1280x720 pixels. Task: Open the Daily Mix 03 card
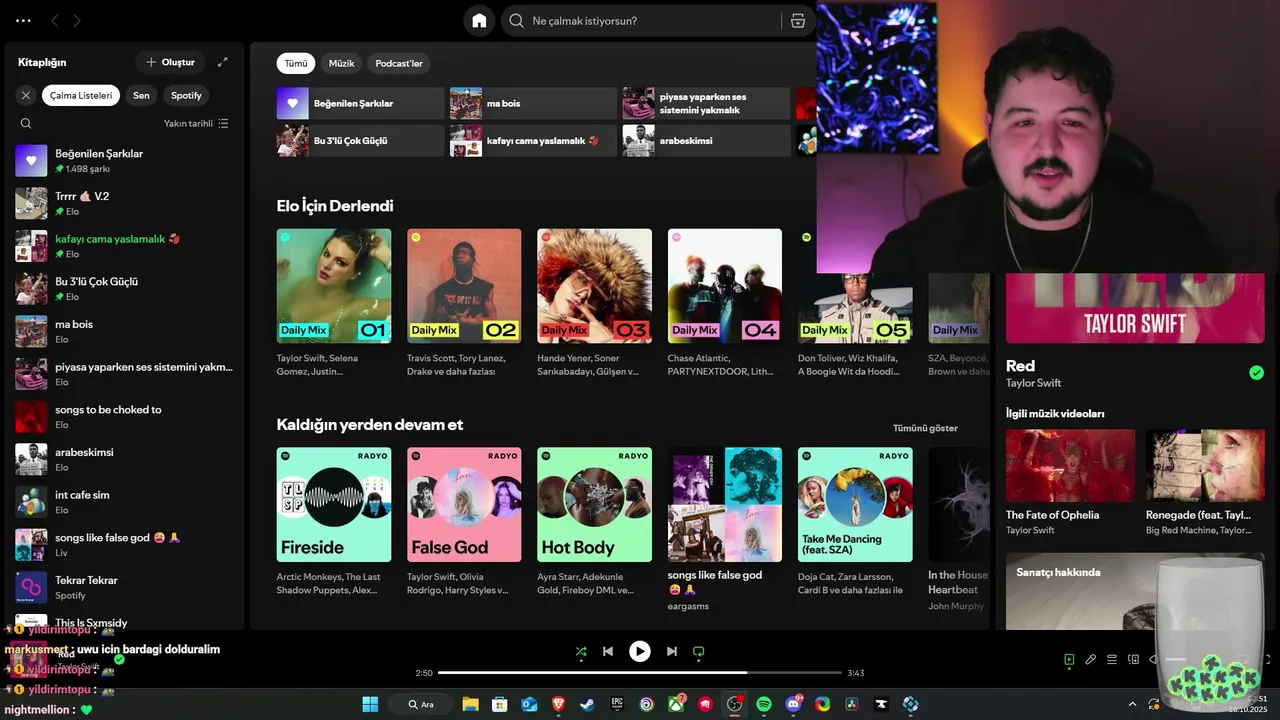tap(594, 305)
